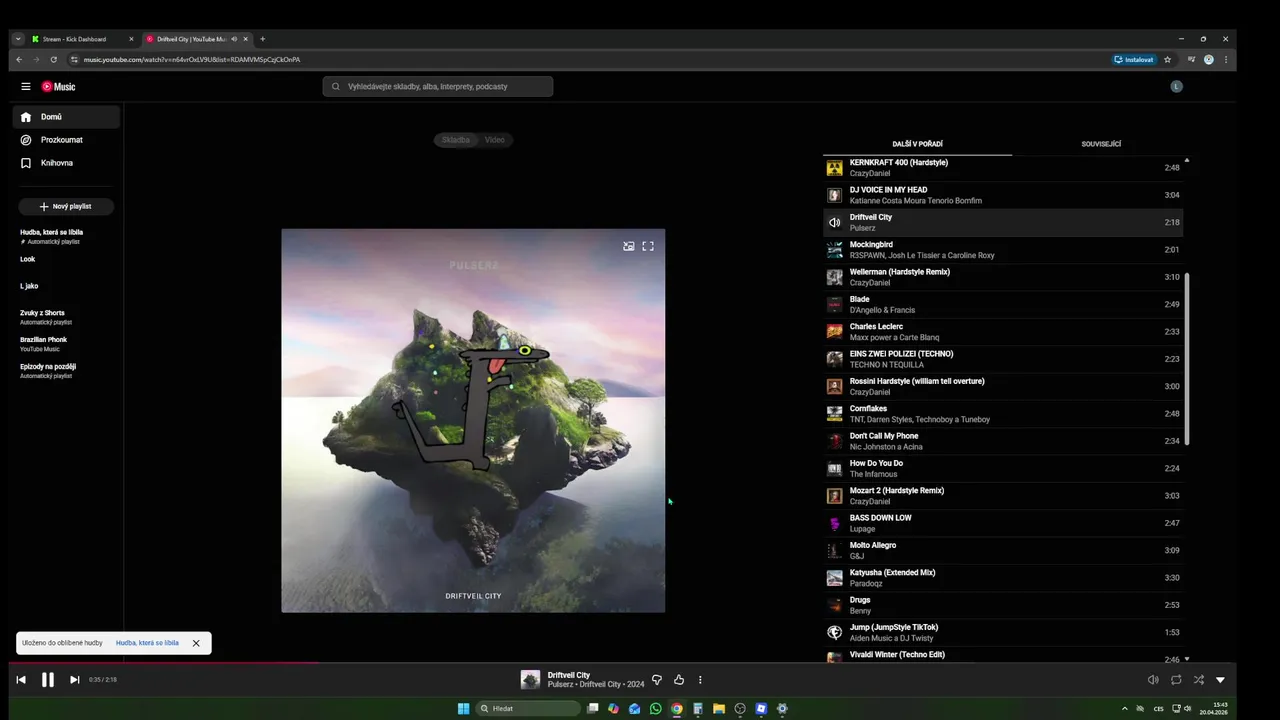Toggle the player volume icon
Image resolution: width=1280 pixels, height=720 pixels.
coord(1153,680)
